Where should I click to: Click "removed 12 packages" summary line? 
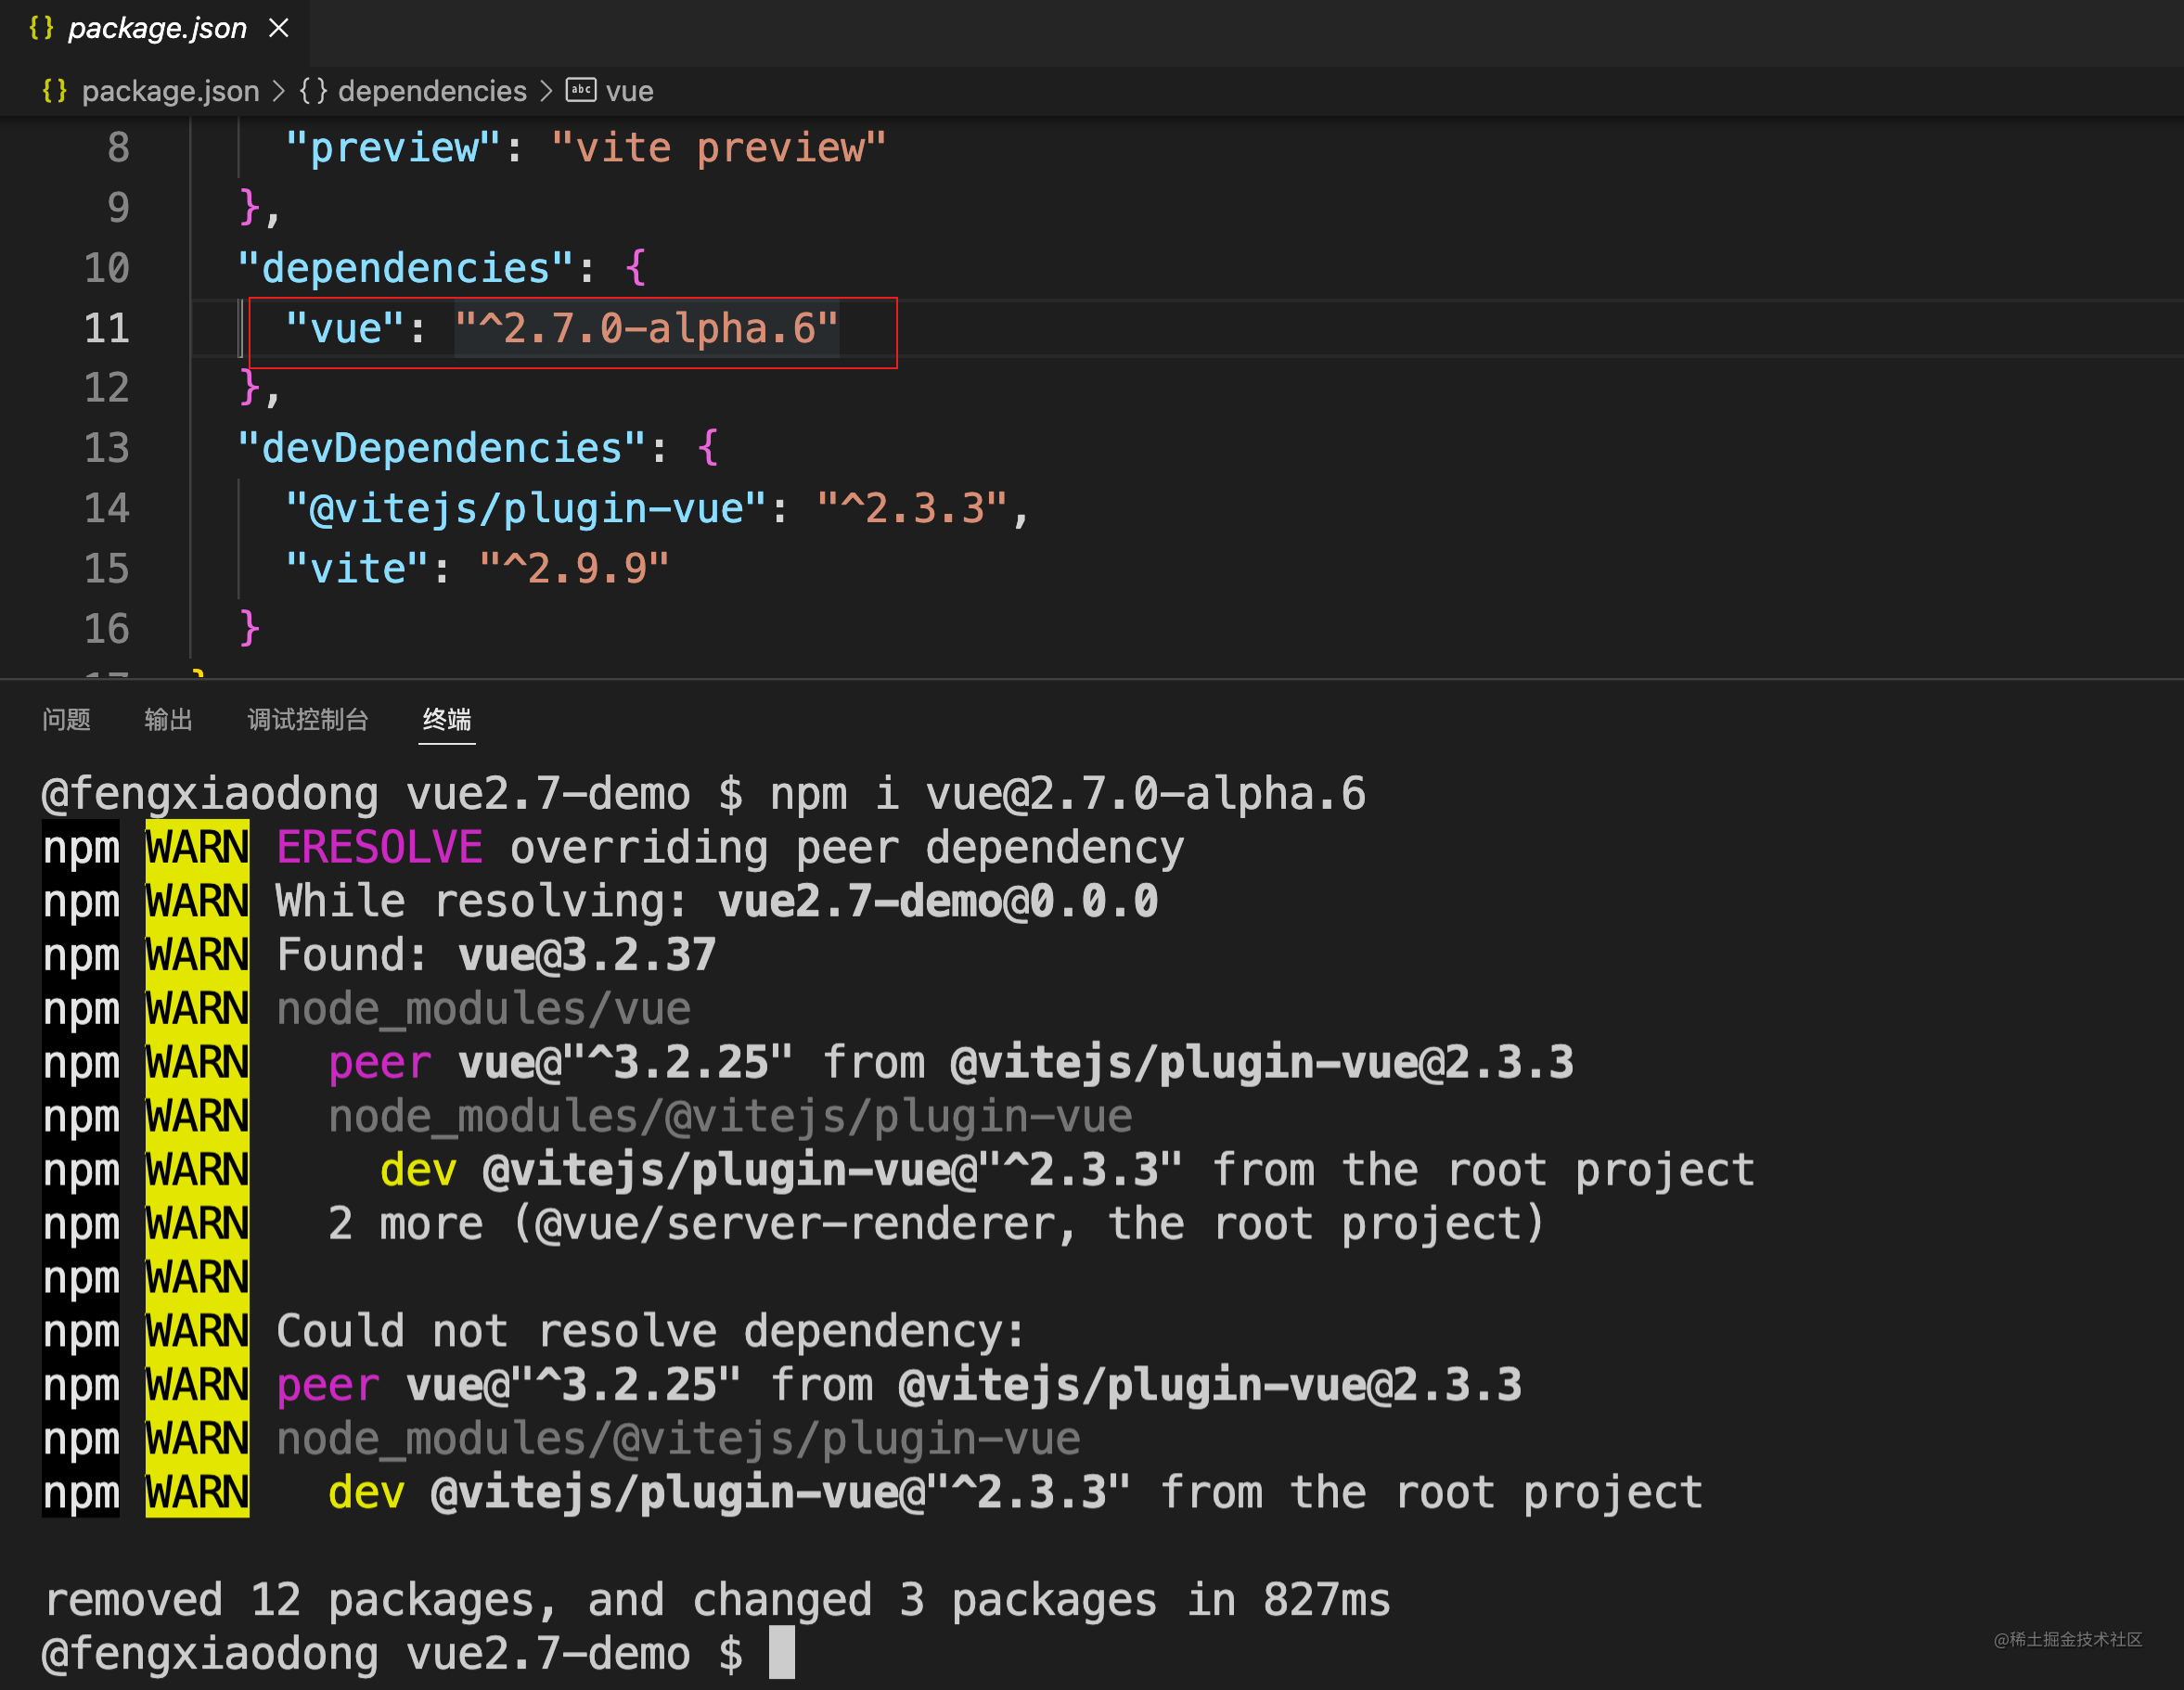[x=717, y=1600]
